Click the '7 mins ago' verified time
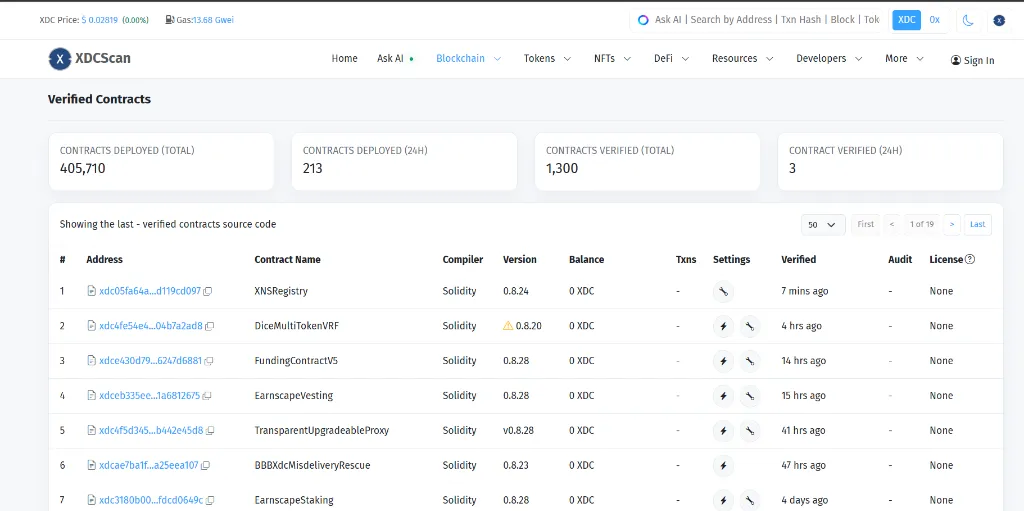Screen dimensions: 1024x511 coord(805,291)
